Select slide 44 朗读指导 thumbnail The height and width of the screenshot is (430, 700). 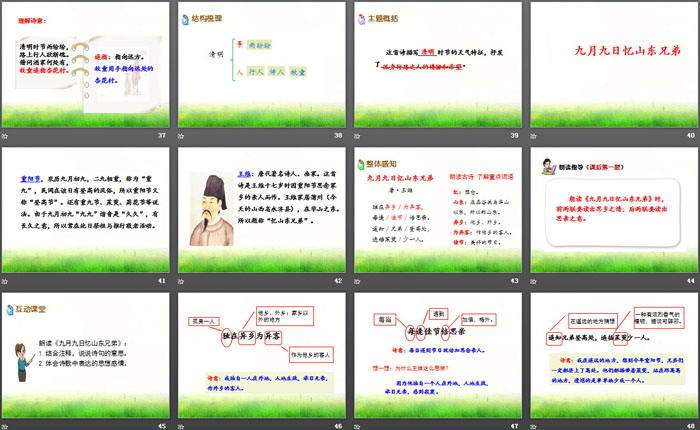[614, 210]
